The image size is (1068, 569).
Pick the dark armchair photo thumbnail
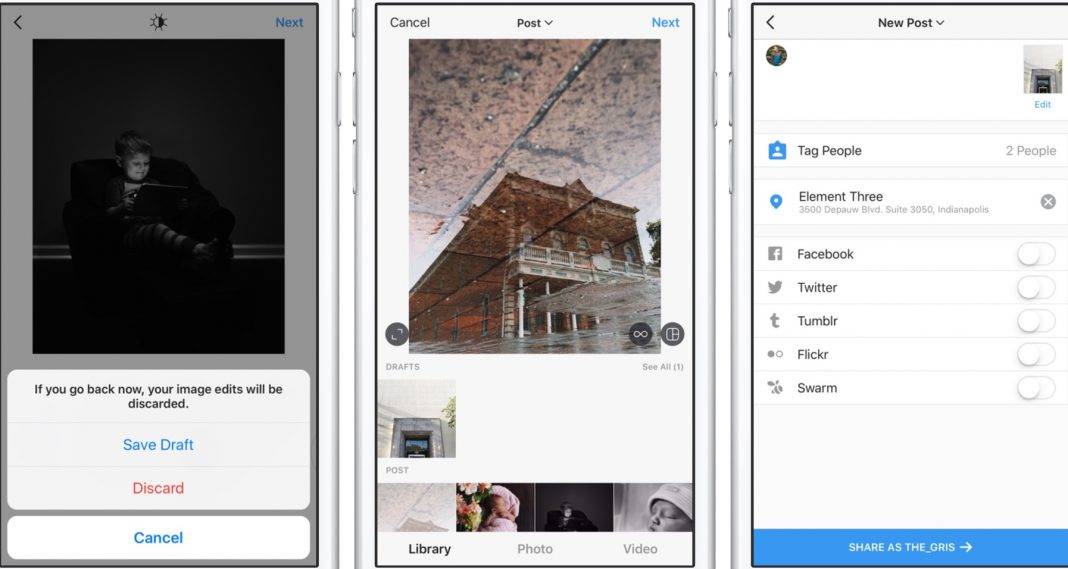click(x=574, y=508)
